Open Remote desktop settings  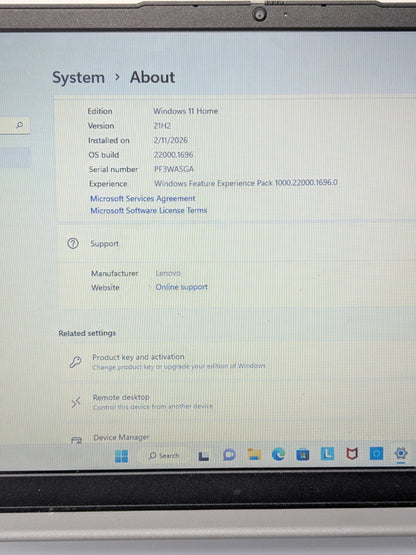tap(237, 402)
